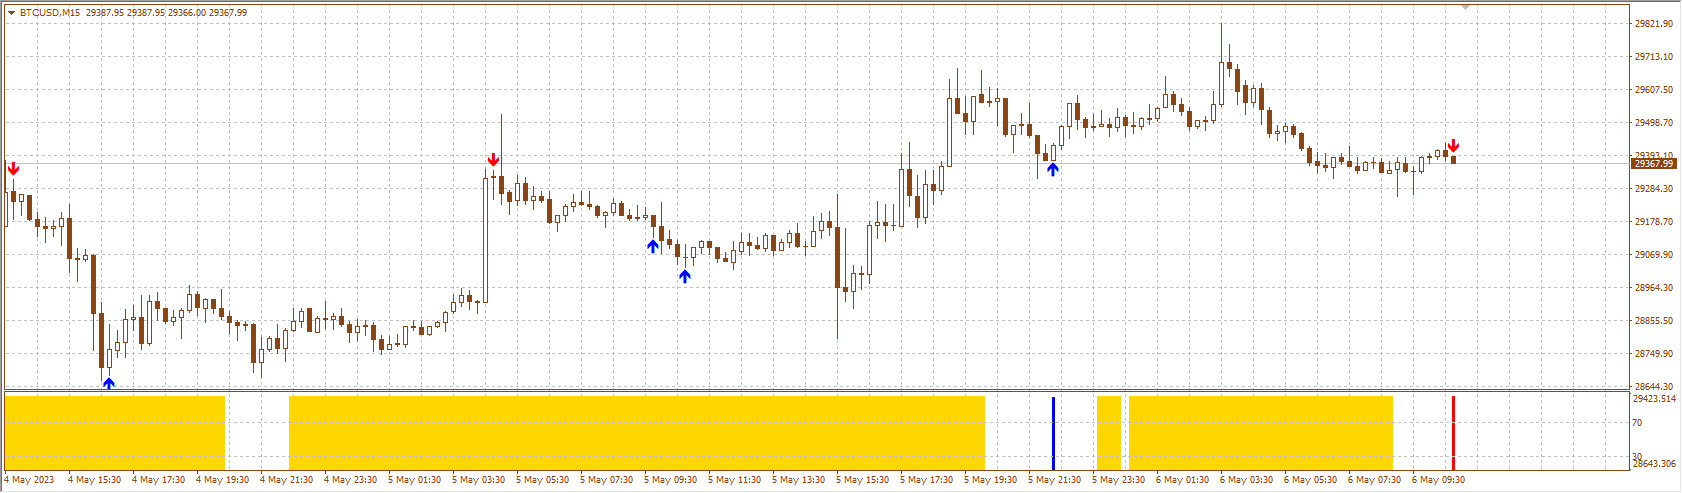Click the BTCUSD,M15 chart title text
1682x493 pixels.
coord(50,13)
